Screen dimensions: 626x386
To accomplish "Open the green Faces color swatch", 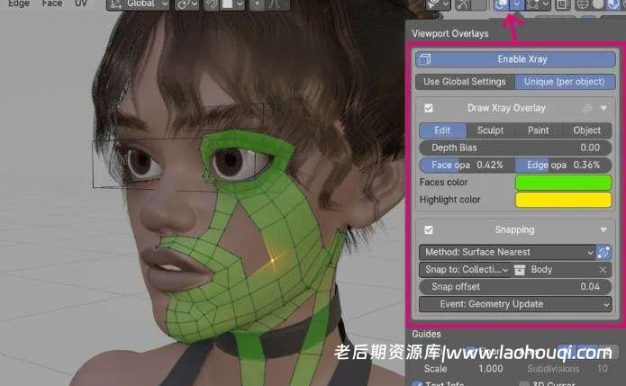I will 563,182.
